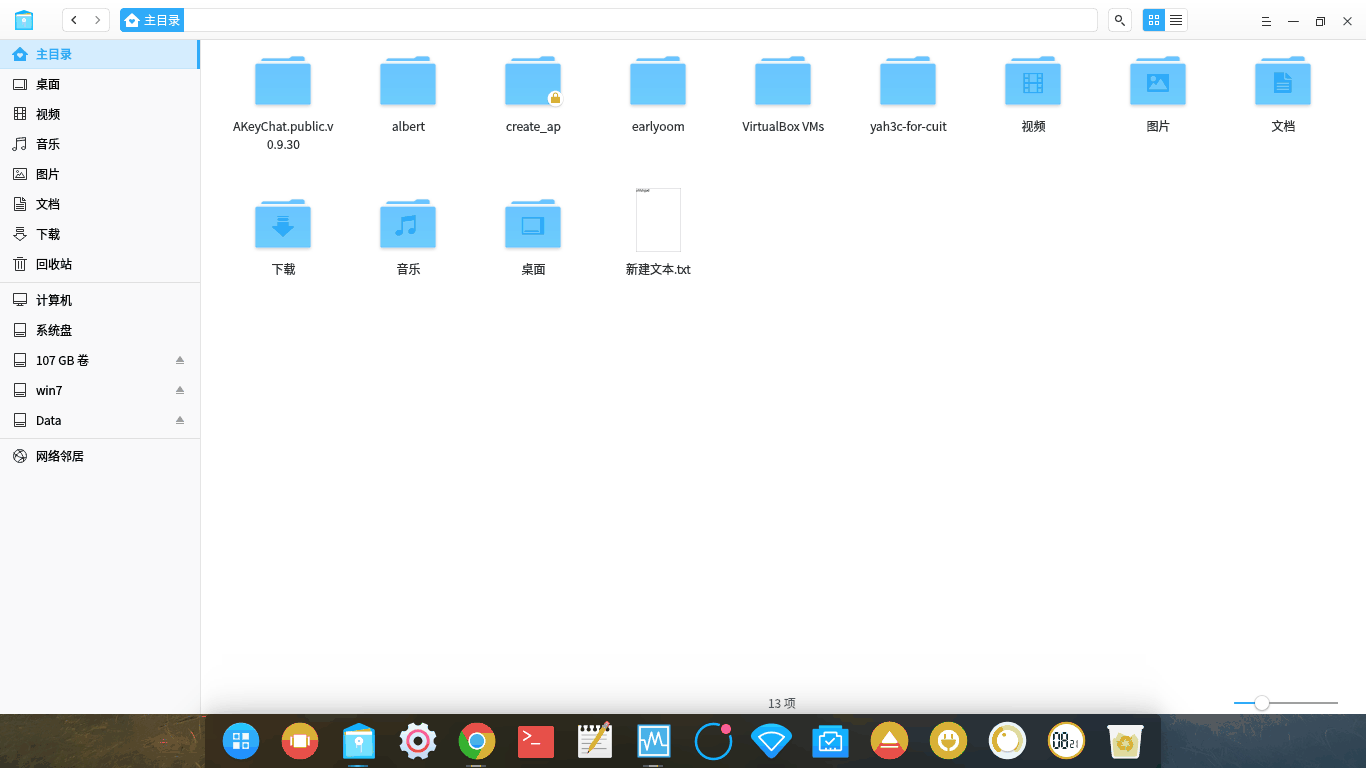
Task: Open the search magnifier button
Action: [1119, 20]
